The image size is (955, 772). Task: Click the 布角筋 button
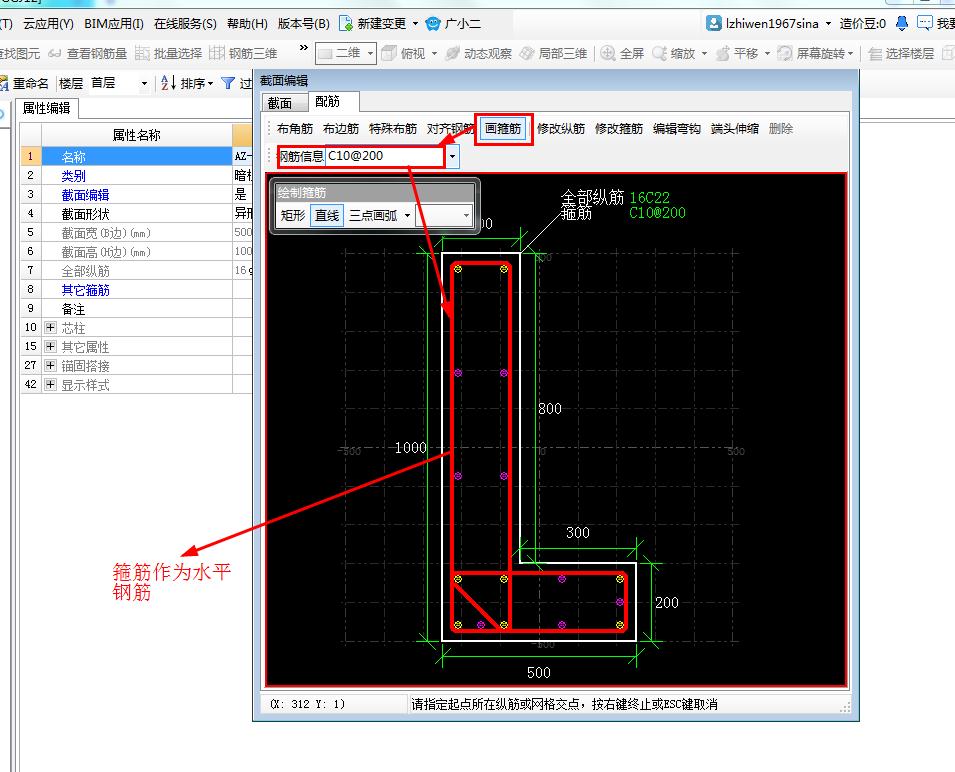tap(295, 128)
